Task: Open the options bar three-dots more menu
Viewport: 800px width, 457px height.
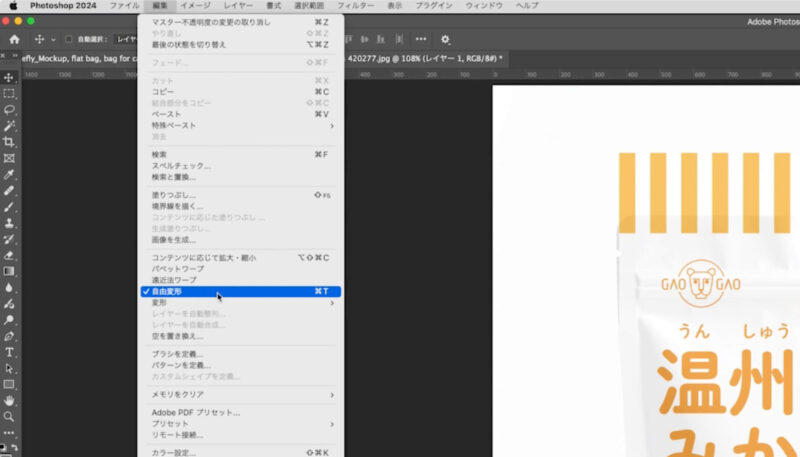Action: pos(421,39)
